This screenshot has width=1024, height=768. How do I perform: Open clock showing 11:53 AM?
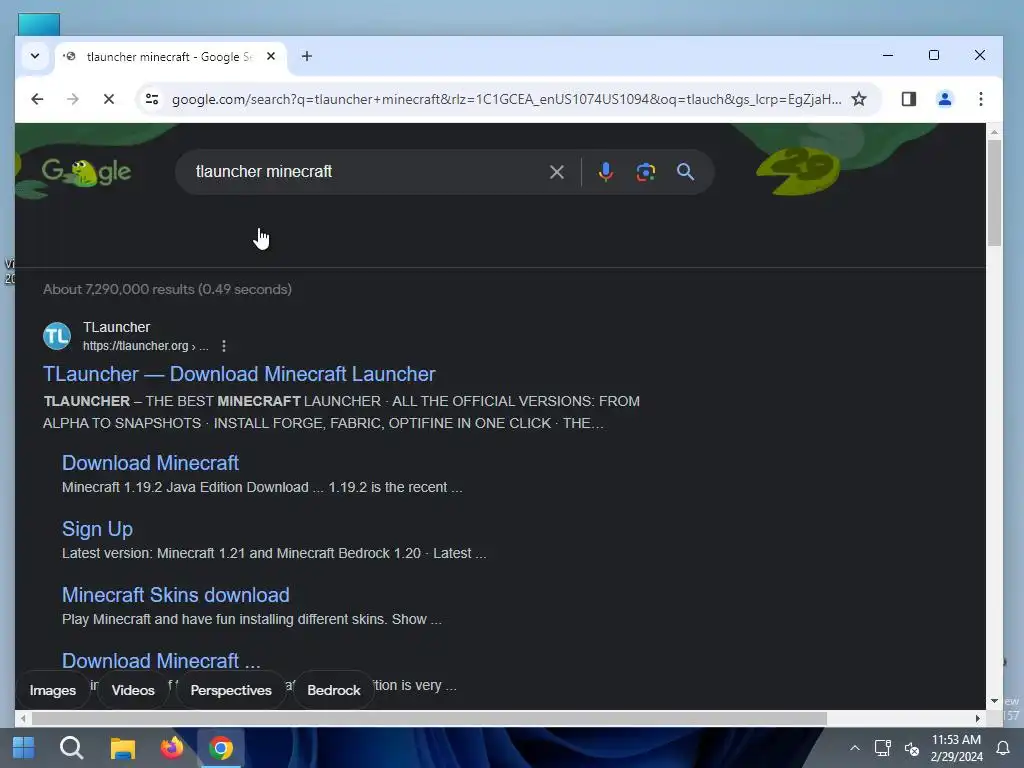(956, 748)
